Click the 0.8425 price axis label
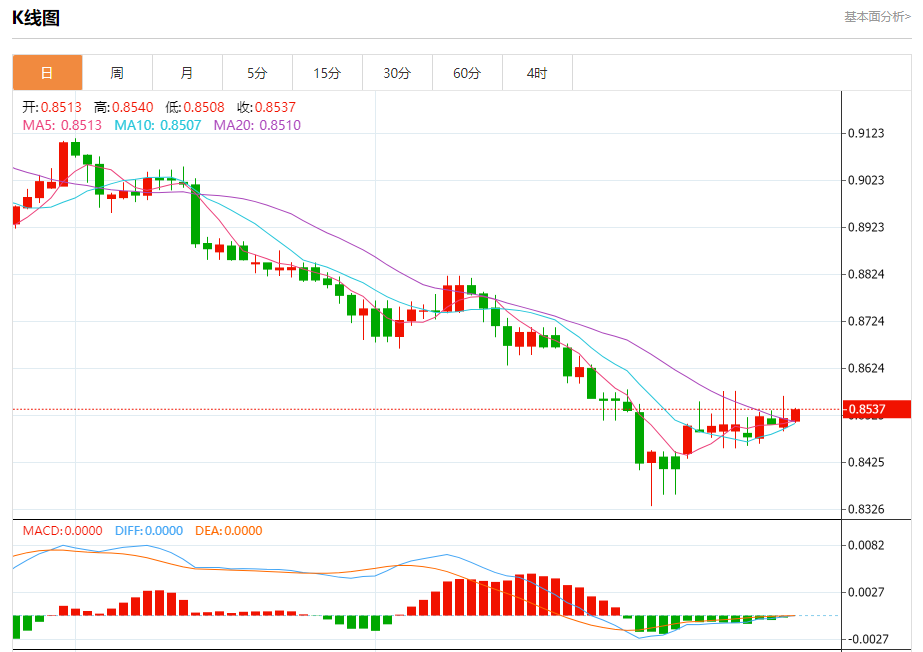Image resolution: width=923 pixels, height=652 pixels. pos(866,462)
